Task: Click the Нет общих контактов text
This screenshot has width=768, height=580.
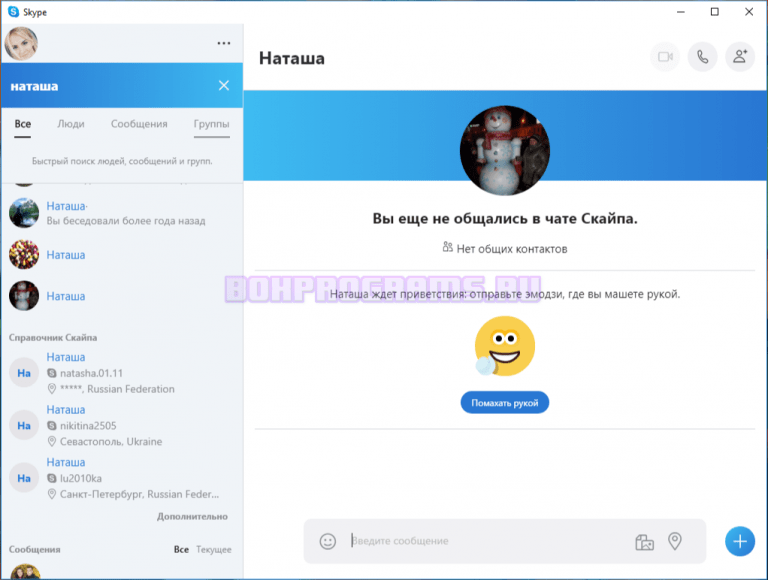Action: (512, 249)
